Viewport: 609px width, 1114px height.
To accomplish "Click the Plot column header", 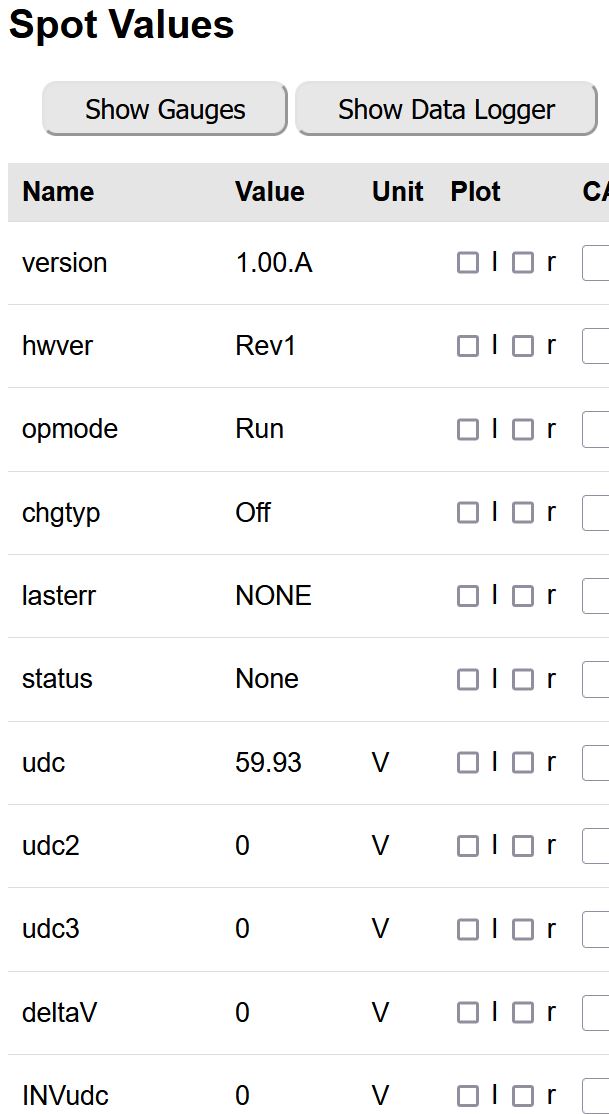I will (476, 192).
